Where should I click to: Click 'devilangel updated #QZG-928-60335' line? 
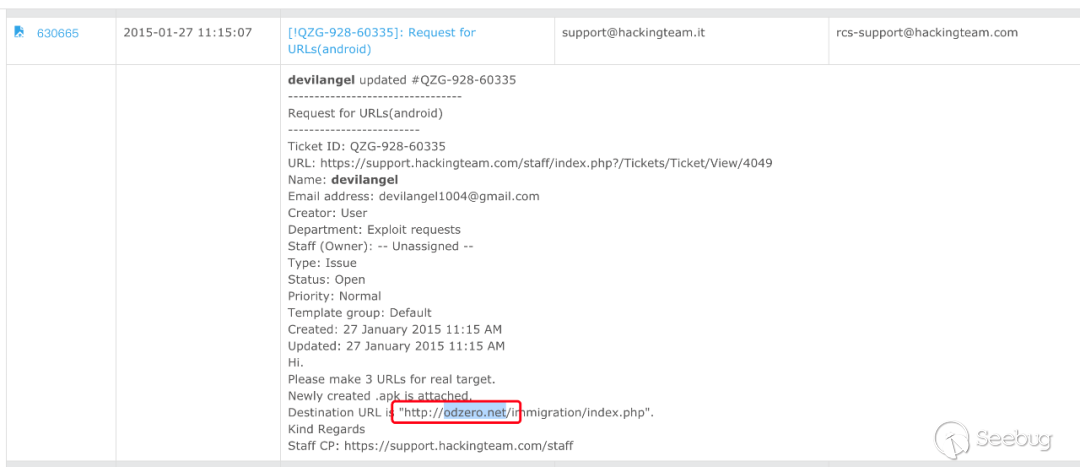[402, 80]
